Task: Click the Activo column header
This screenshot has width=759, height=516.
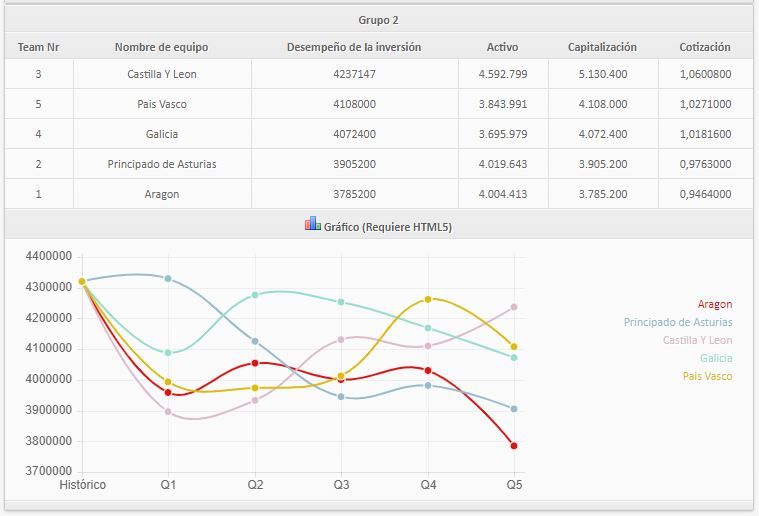Action: (502, 47)
